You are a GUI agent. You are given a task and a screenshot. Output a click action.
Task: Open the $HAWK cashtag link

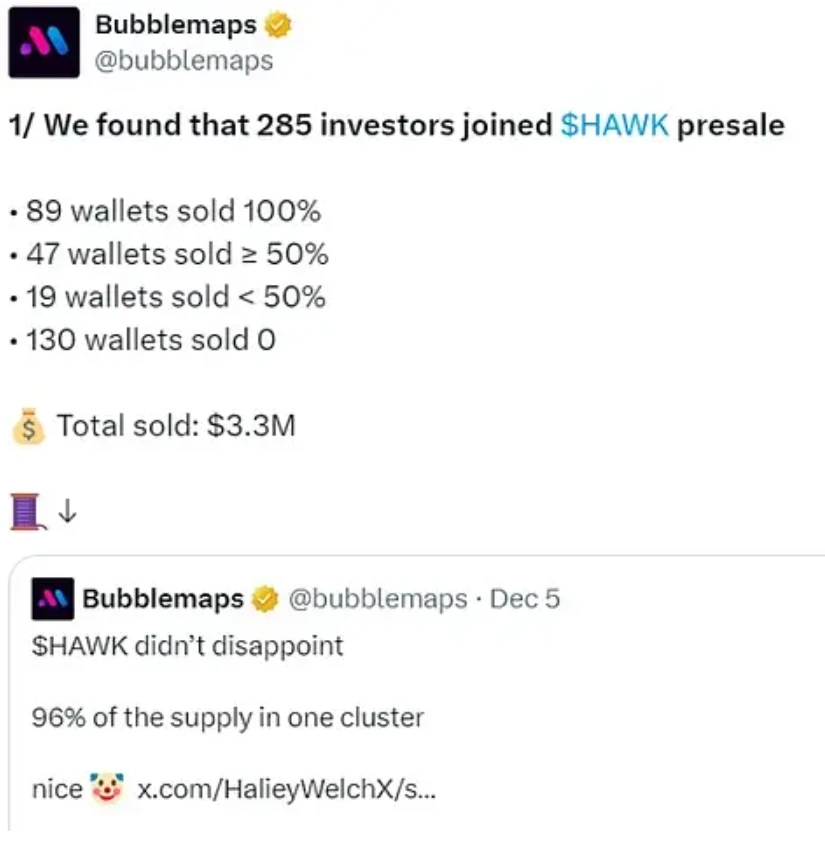click(x=614, y=126)
